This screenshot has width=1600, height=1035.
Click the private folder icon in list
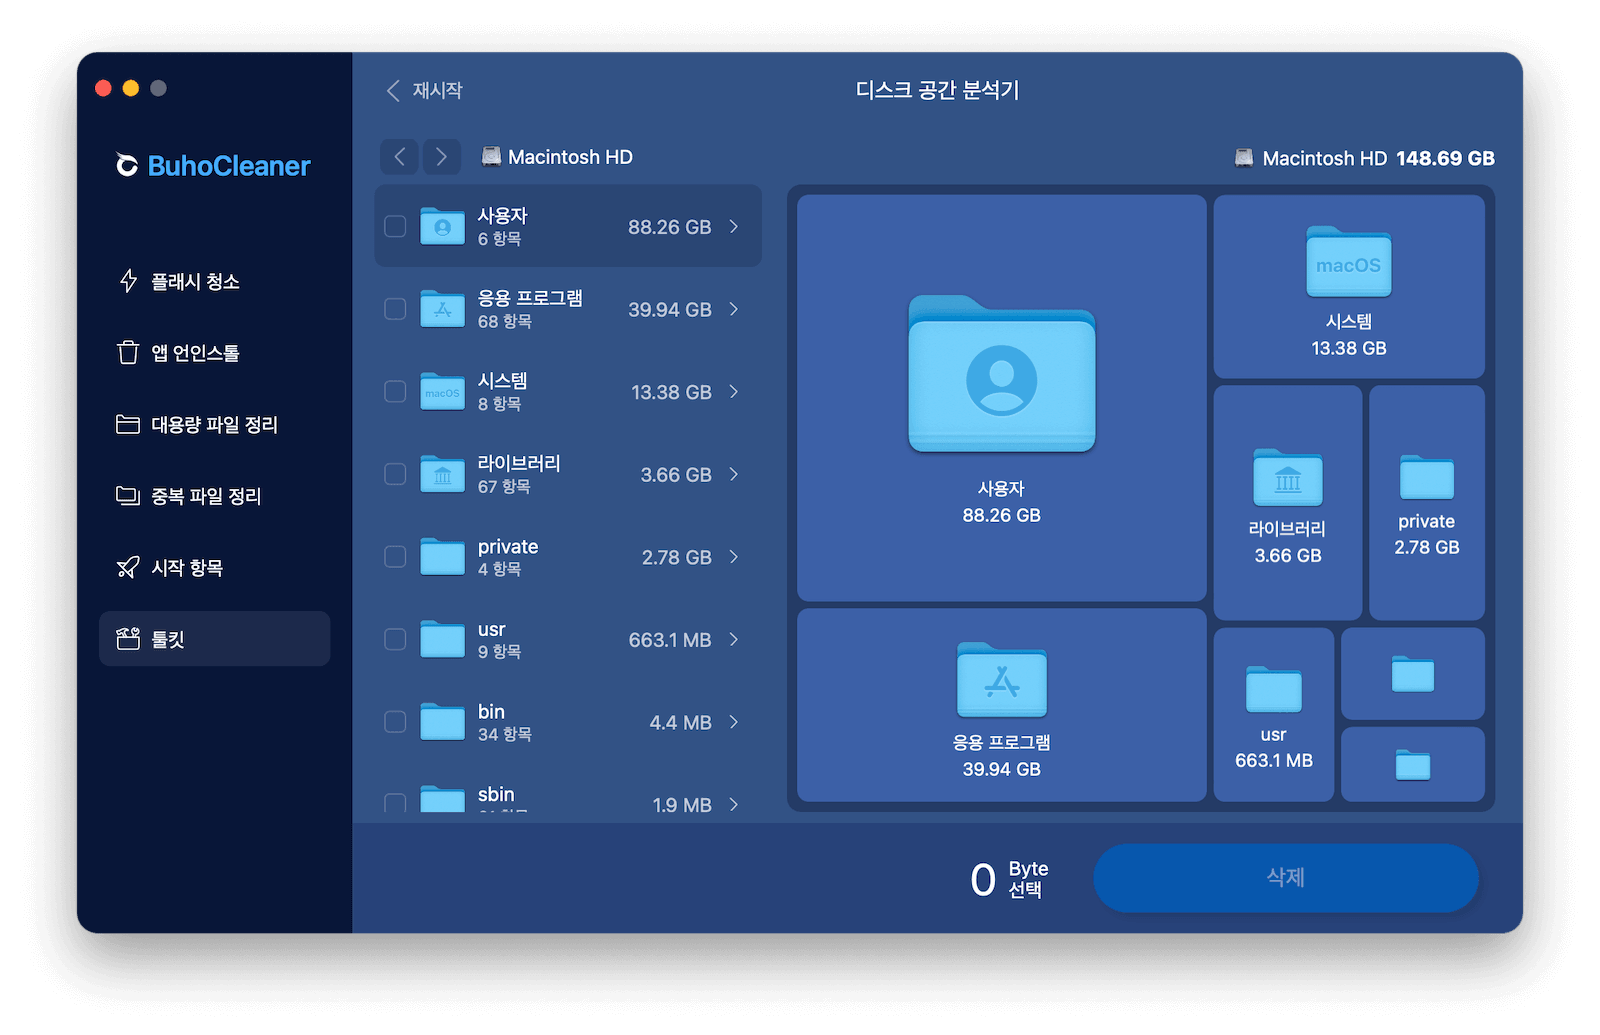click(x=442, y=557)
